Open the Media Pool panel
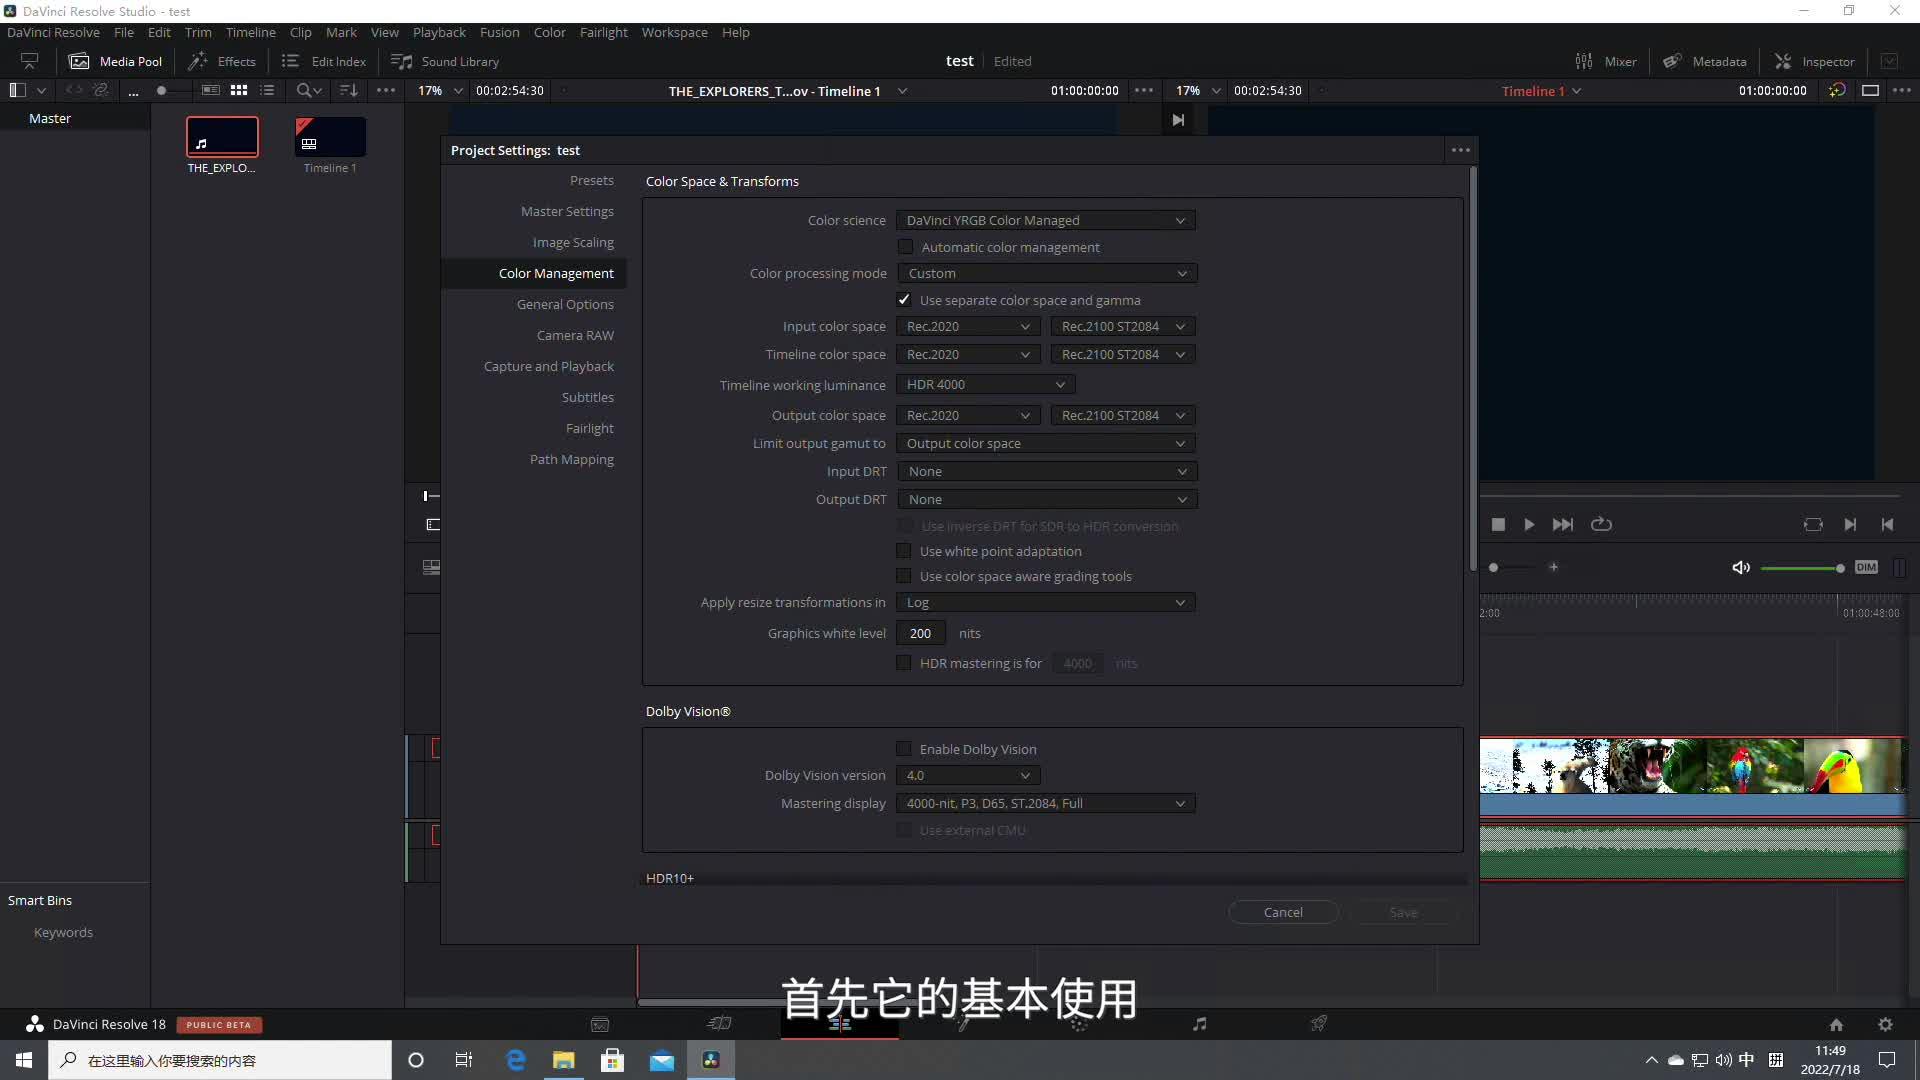This screenshot has width=1920, height=1080. pos(115,61)
